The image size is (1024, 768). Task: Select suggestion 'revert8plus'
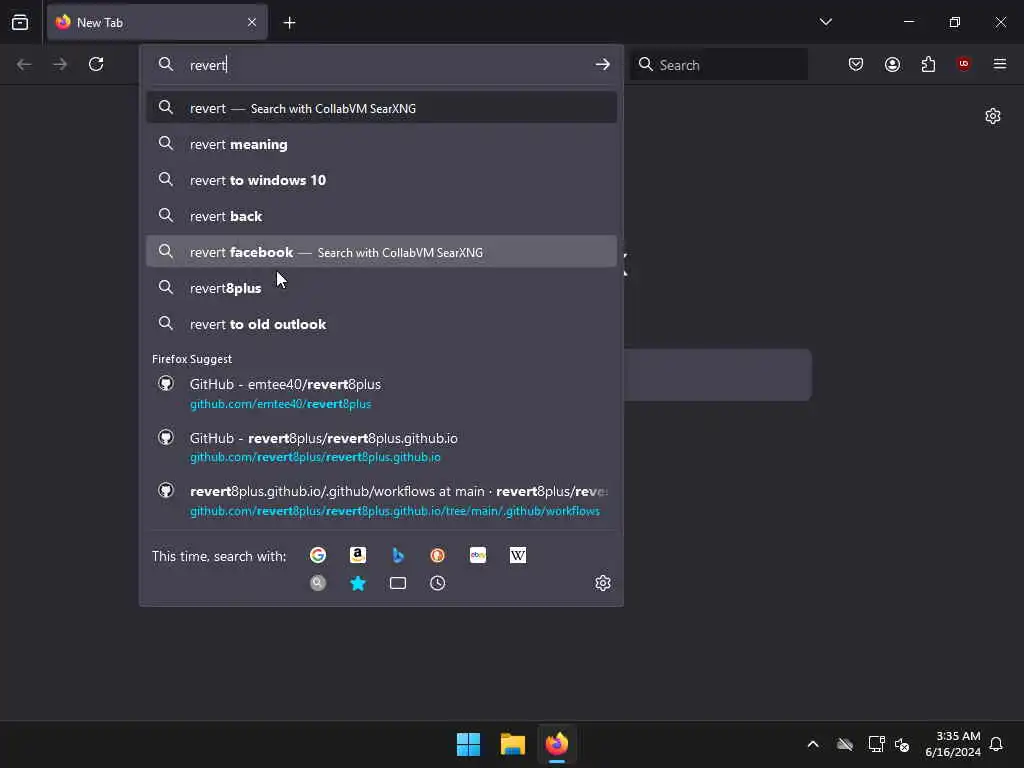point(381,288)
